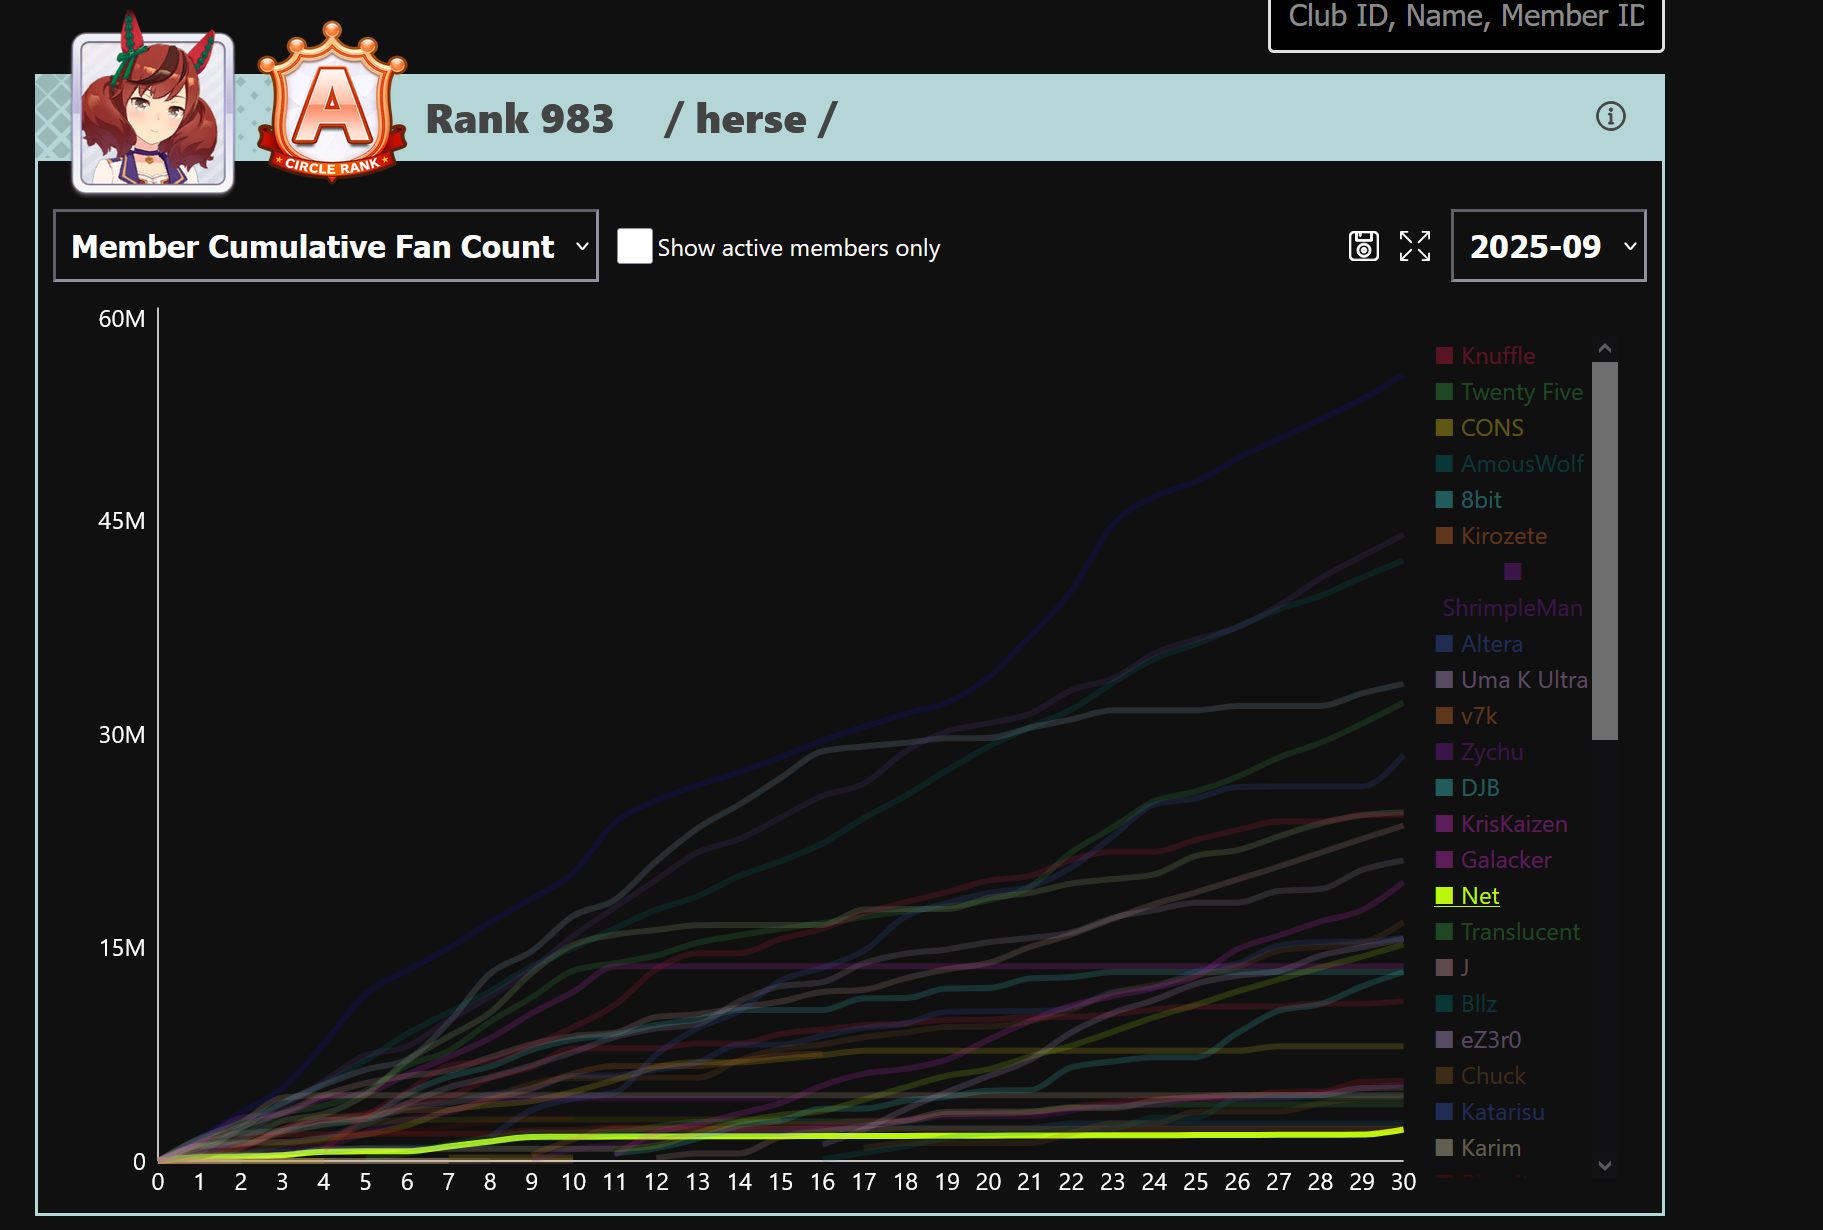Viewport: 1823px width, 1230px height.
Task: Open the Member Cumulative Fan Count dropdown
Action: tap(326, 246)
